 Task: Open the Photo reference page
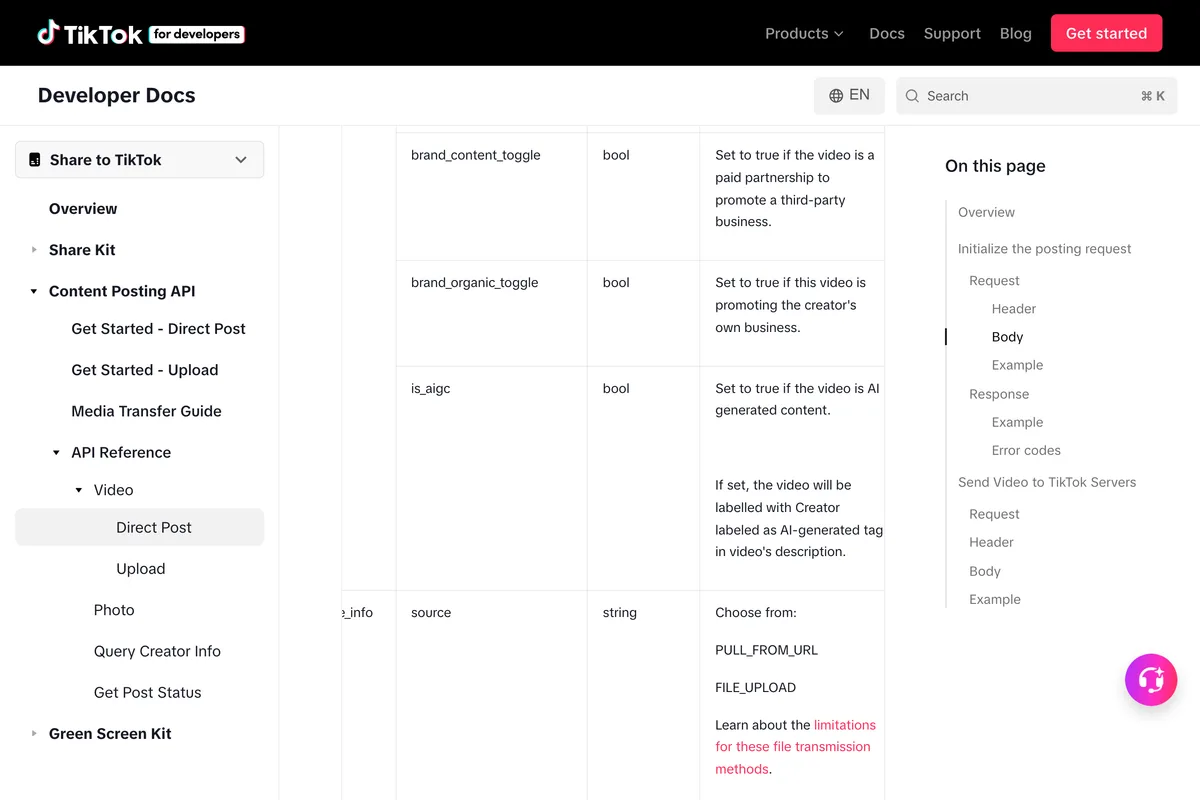pos(114,610)
